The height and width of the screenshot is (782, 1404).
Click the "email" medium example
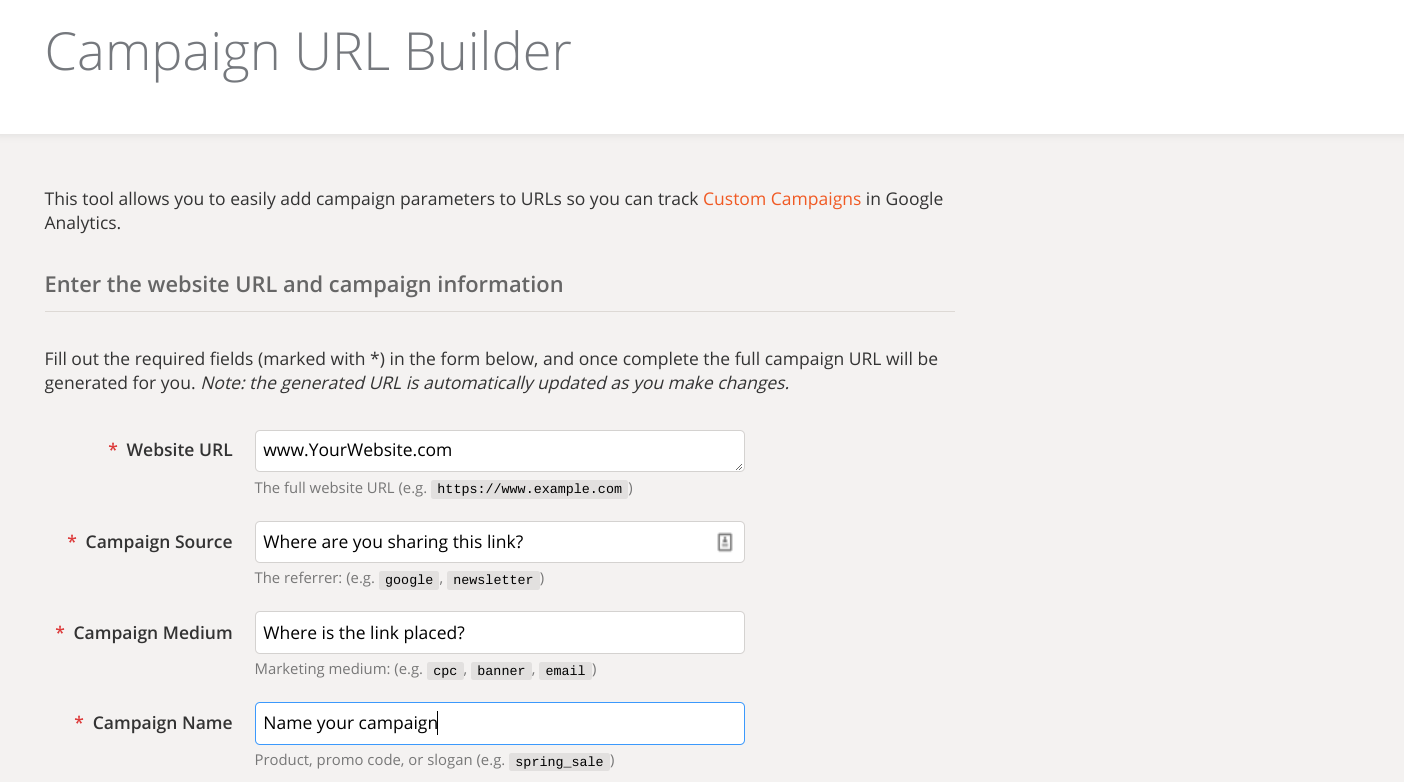(565, 671)
